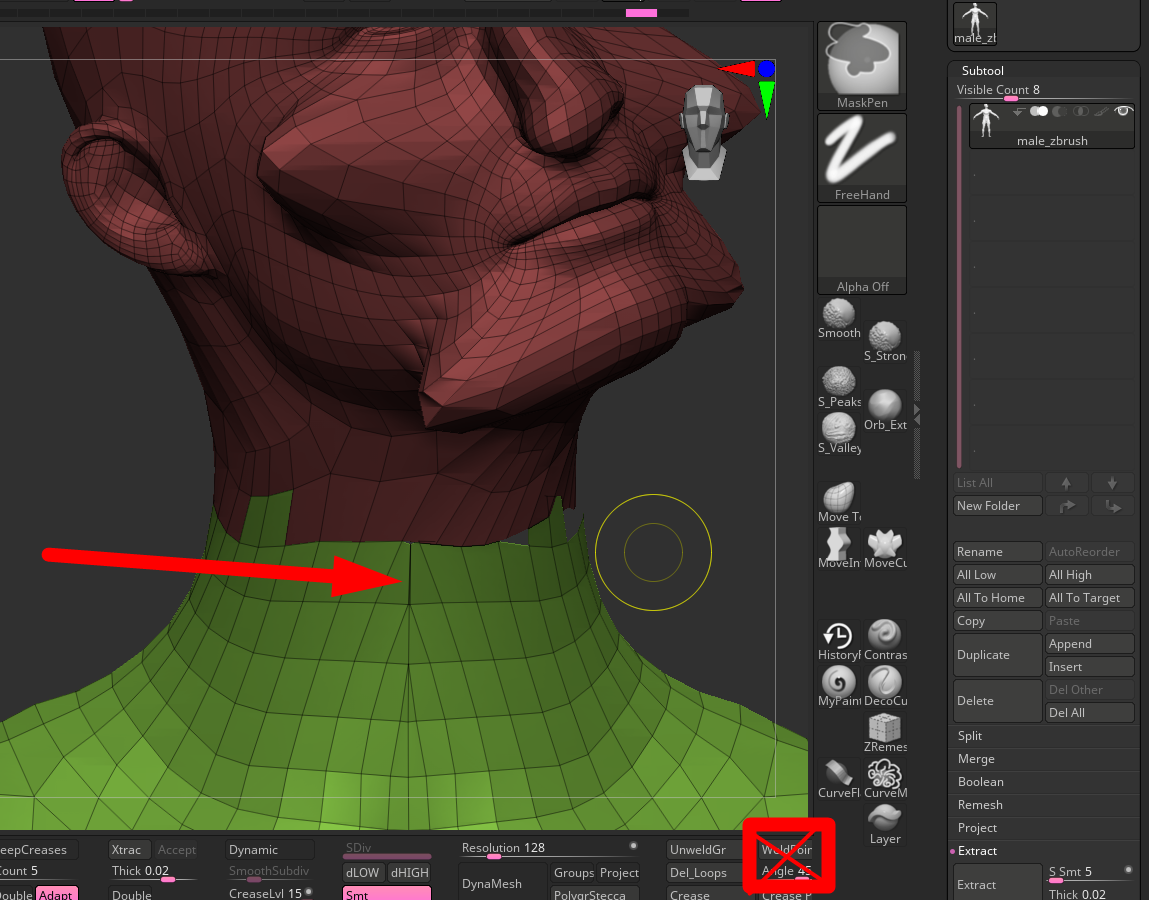Toggle male_zbrush polypaint brush icon

(1101, 111)
